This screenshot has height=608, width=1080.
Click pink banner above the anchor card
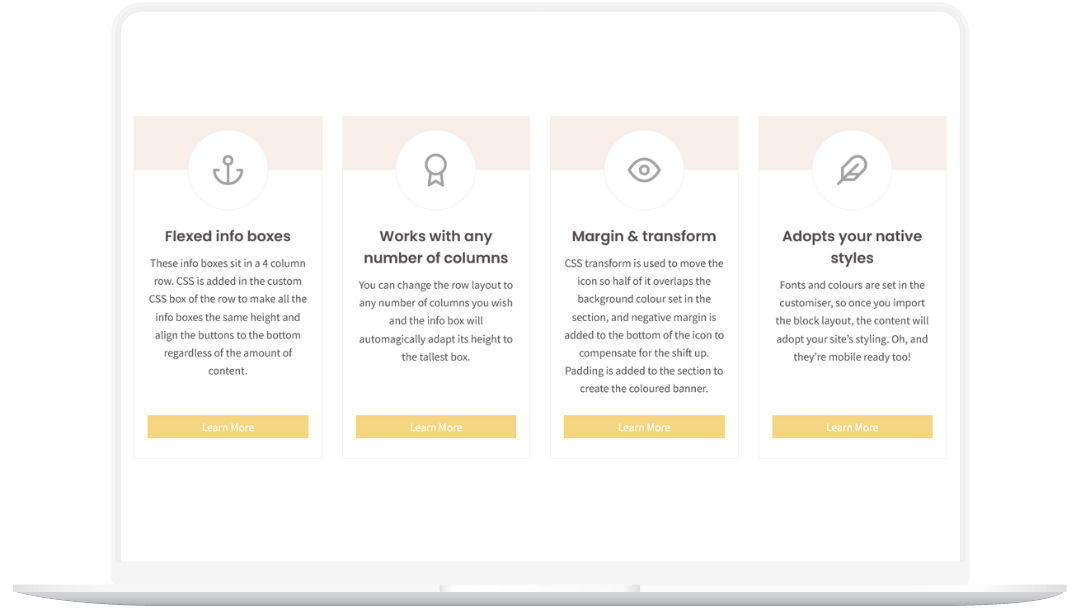(160, 143)
